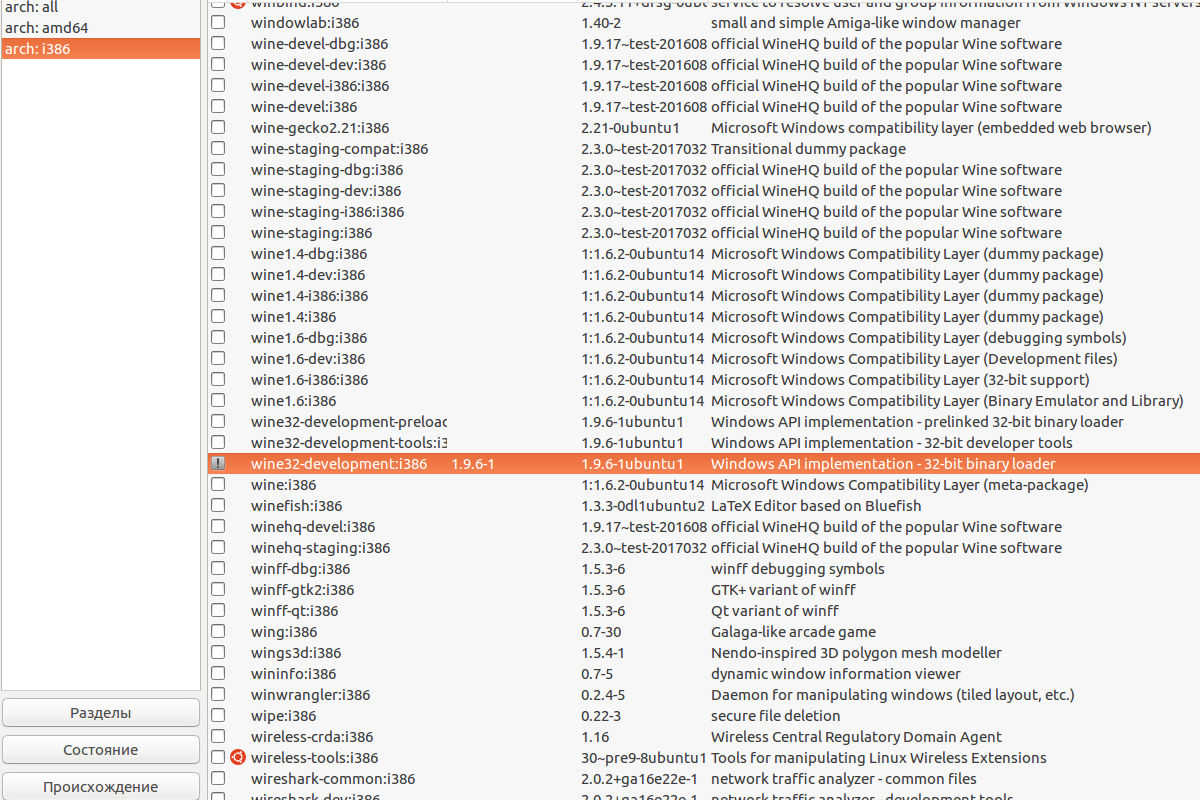Click version 2.21-0ubuntu1 of wine-gecko
The image size is (1200, 800).
[630, 127]
